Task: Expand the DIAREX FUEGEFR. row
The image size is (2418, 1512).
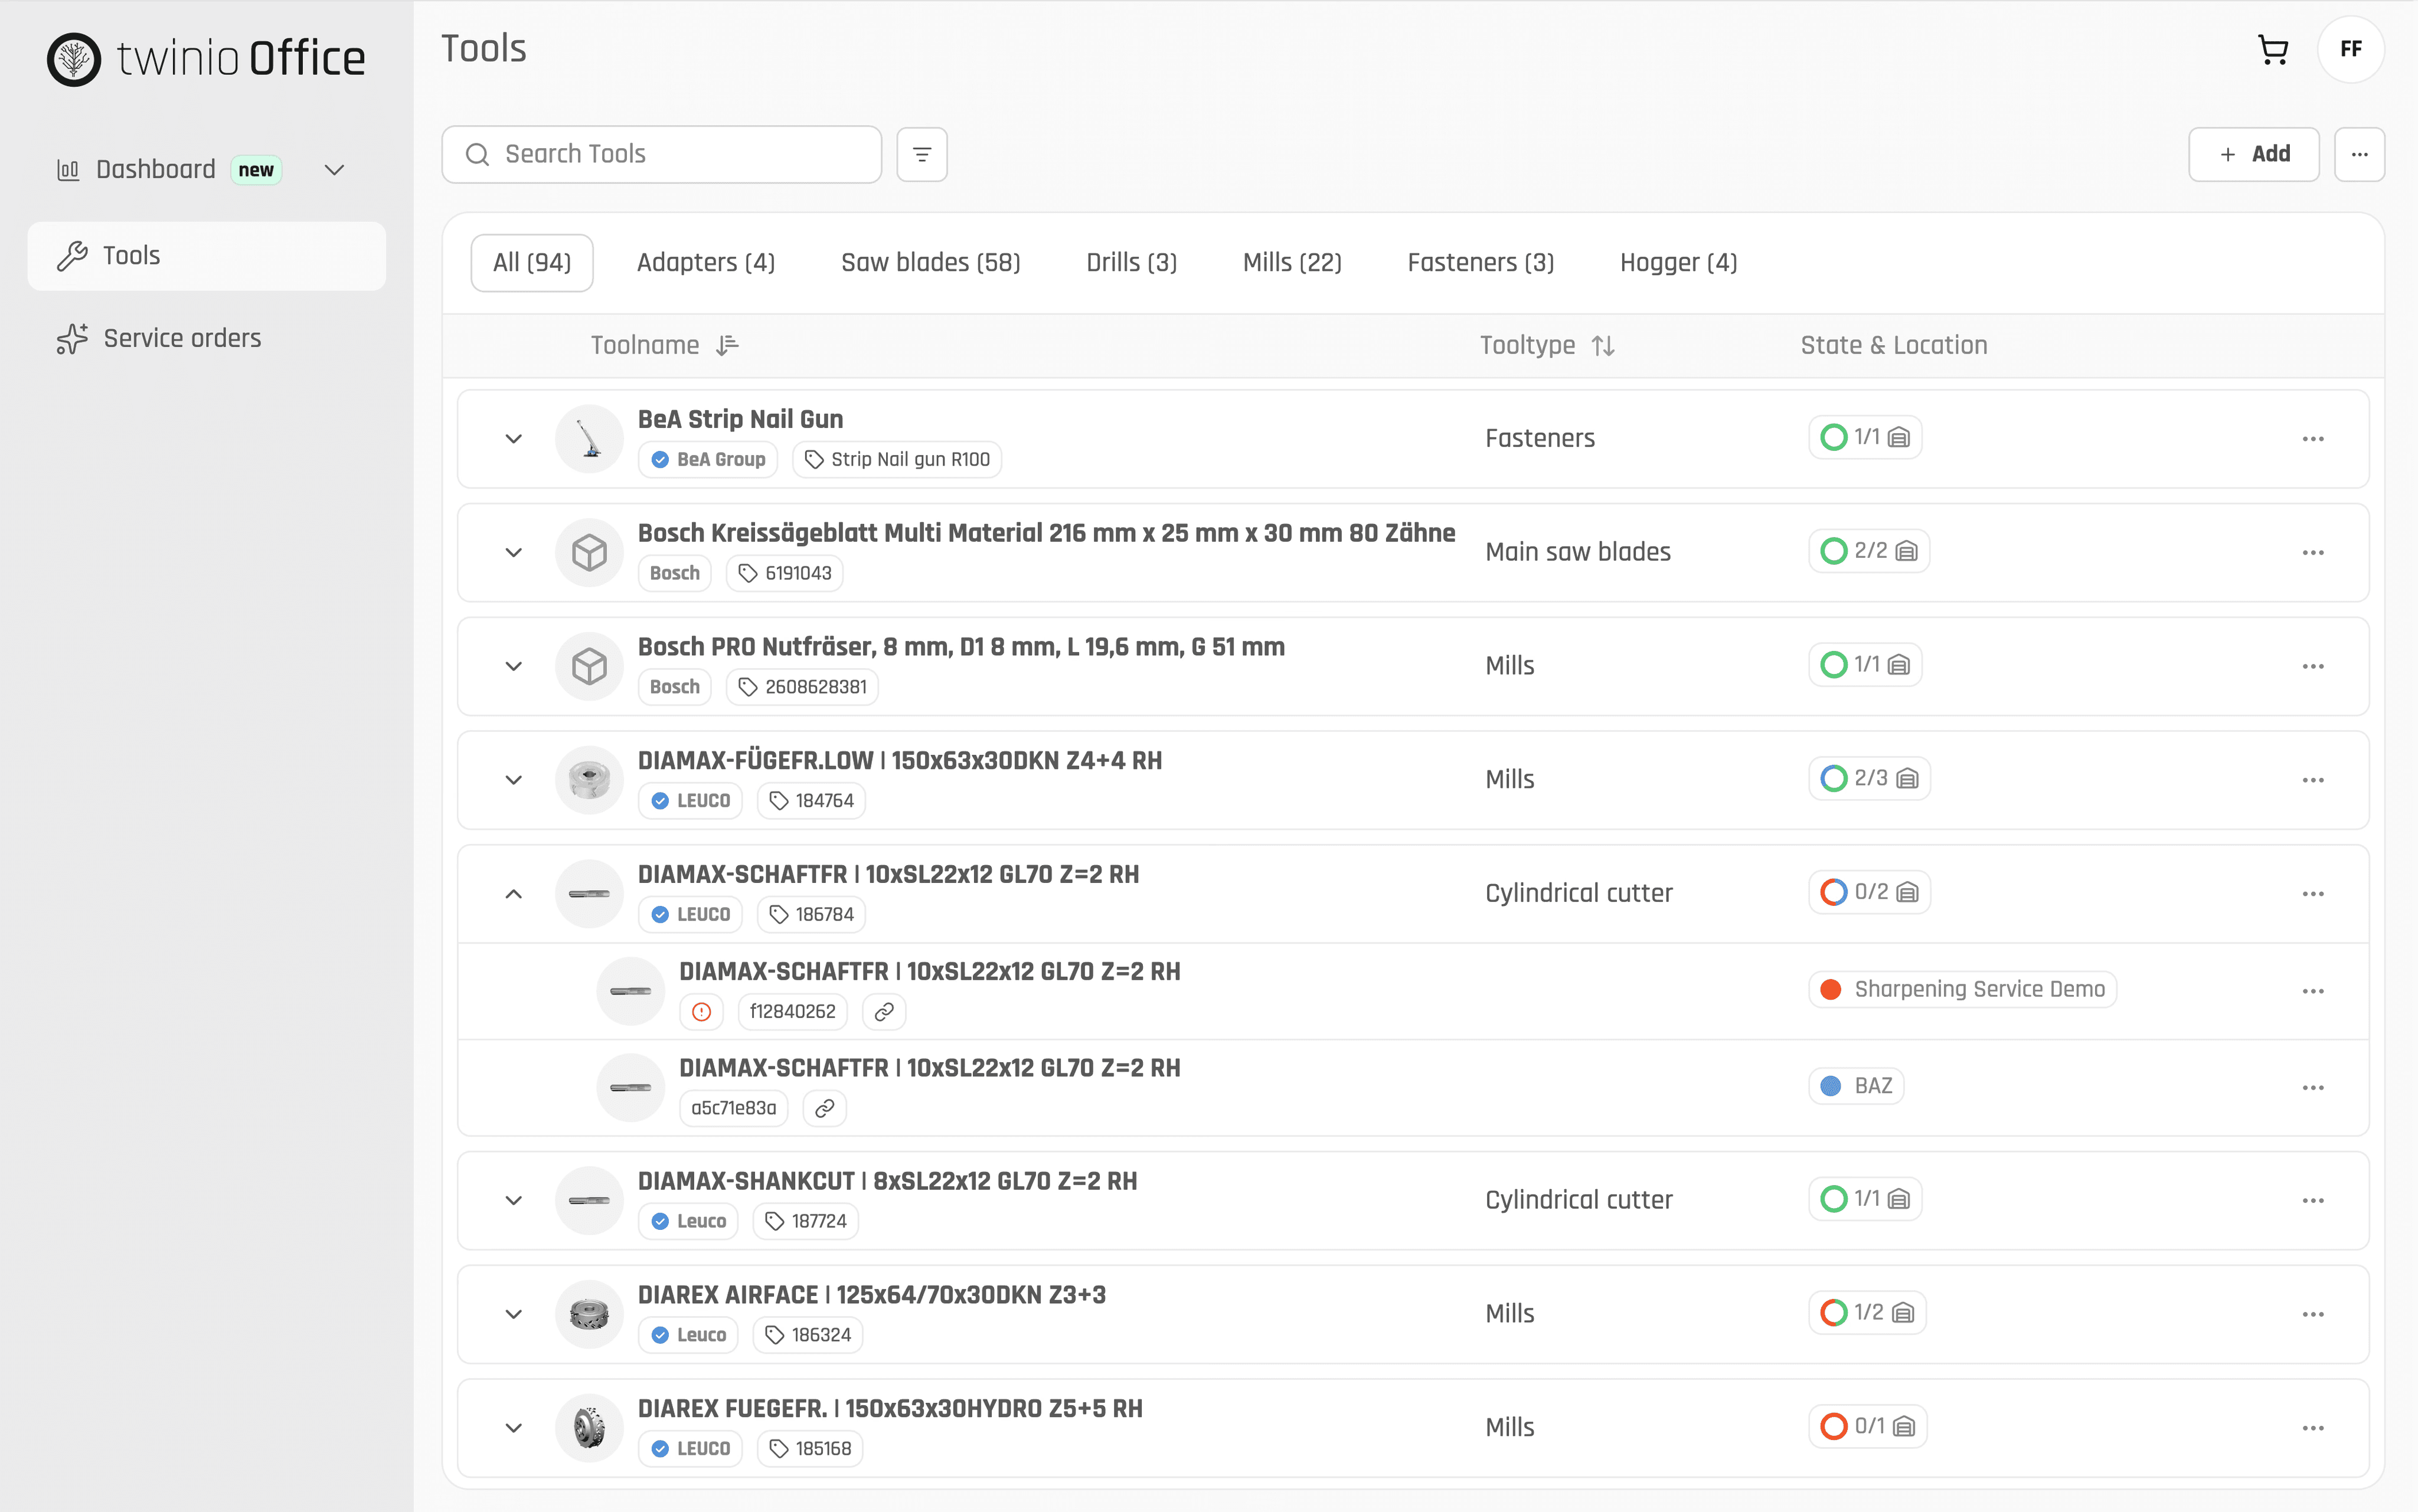Action: click(x=513, y=1428)
